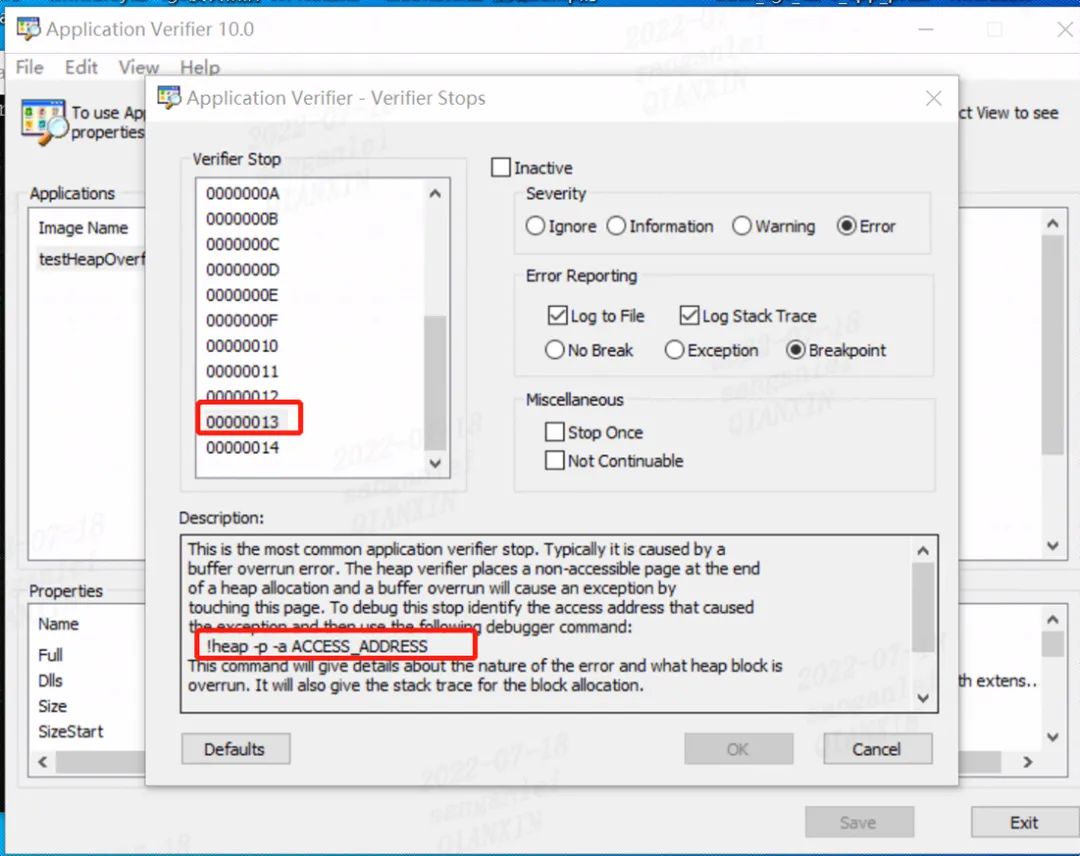Click Verifier Stop list scroll up arrow

point(435,194)
